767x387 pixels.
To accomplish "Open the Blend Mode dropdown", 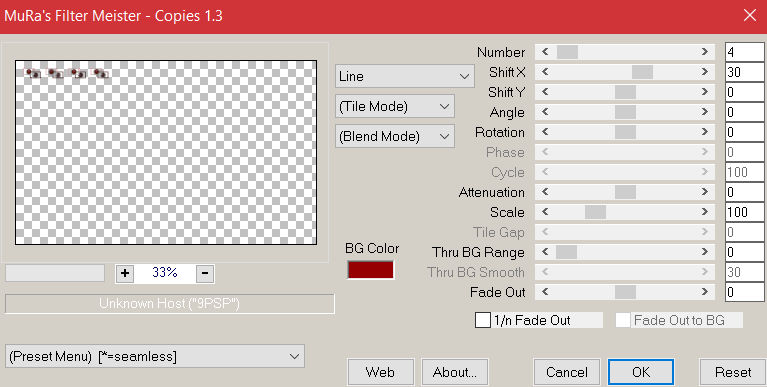I will 395,137.
